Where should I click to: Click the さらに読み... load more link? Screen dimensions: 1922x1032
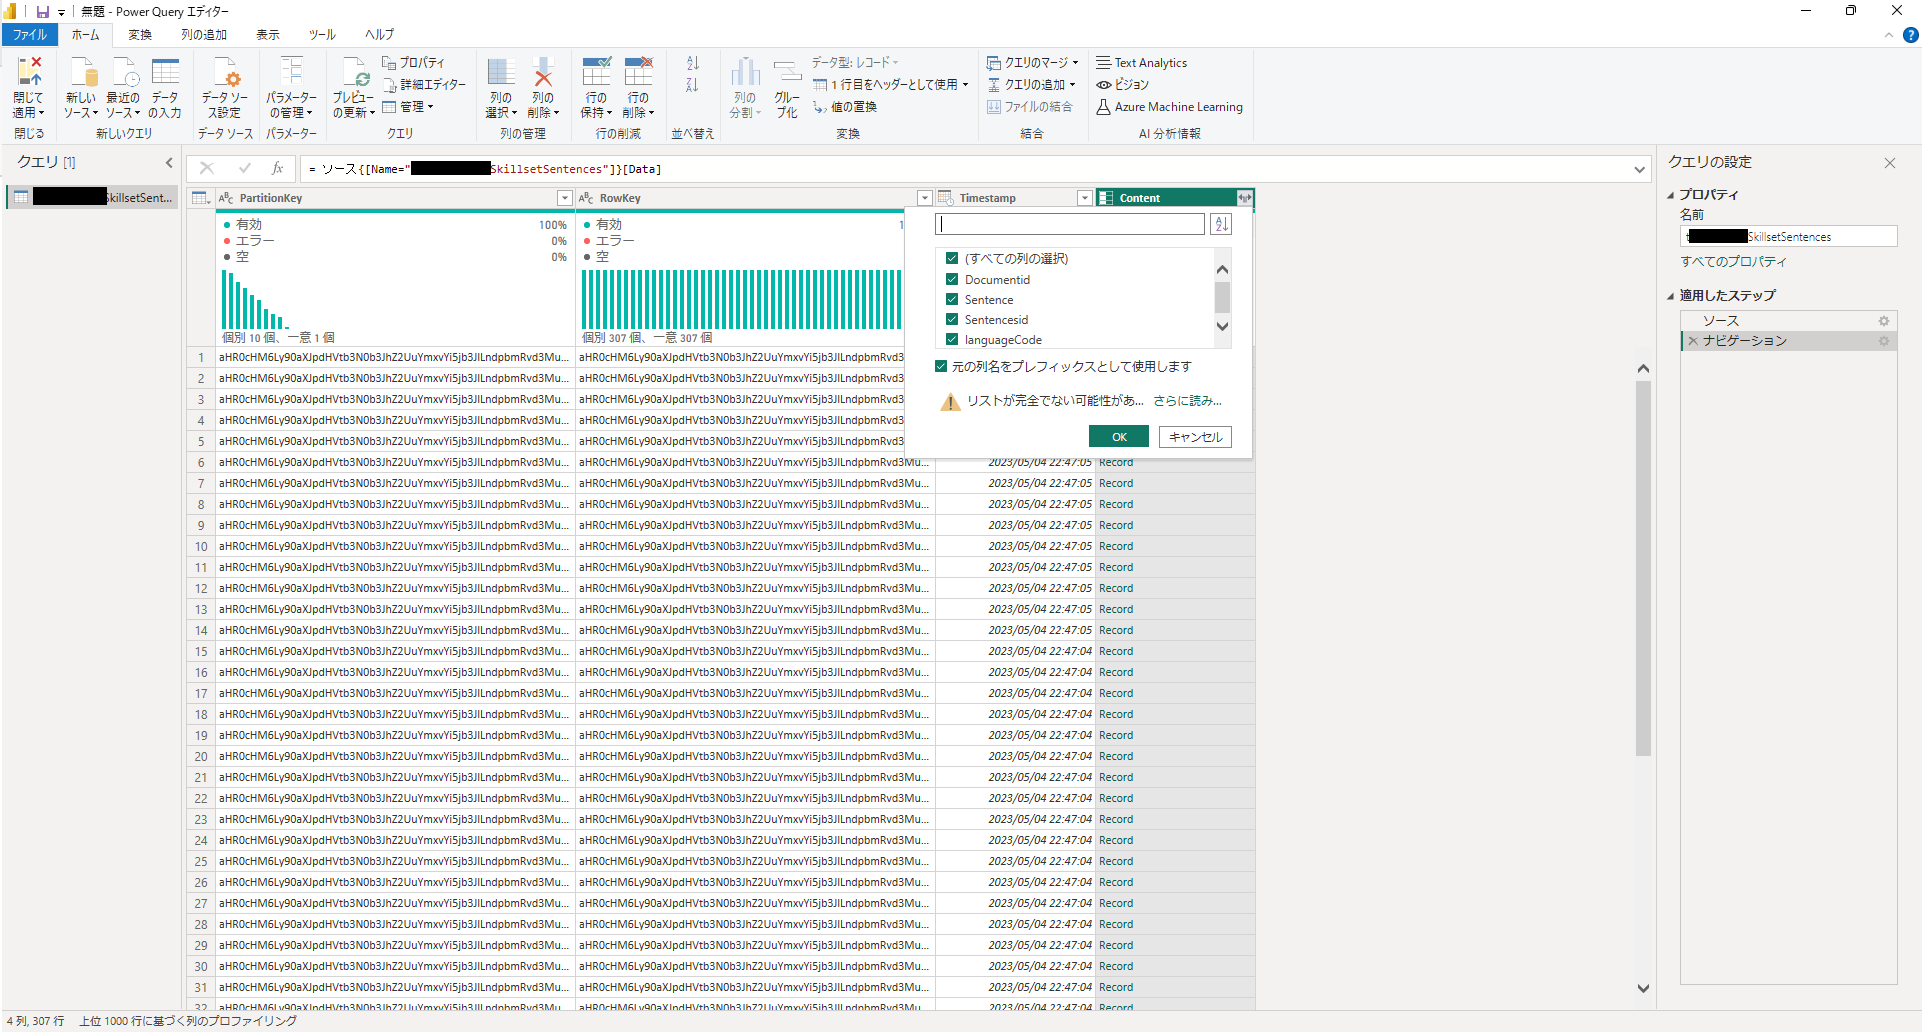pos(1187,401)
